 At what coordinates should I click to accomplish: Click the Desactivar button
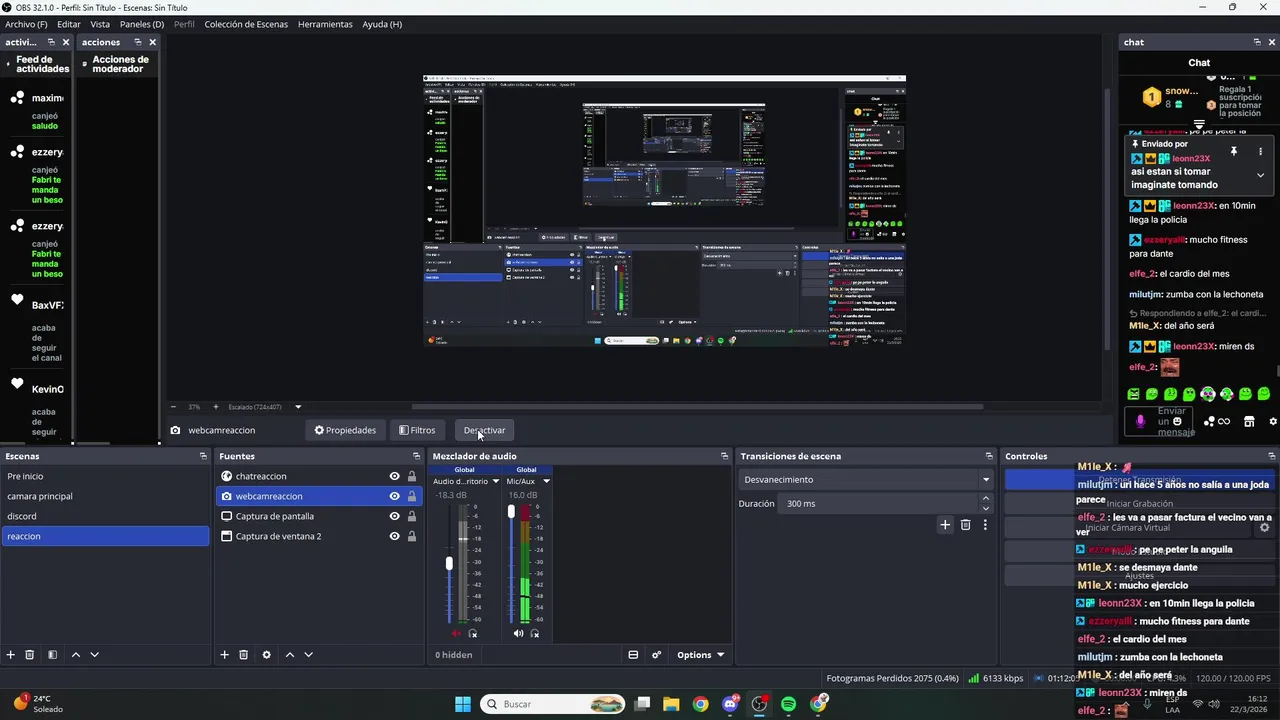pyautogui.click(x=484, y=430)
